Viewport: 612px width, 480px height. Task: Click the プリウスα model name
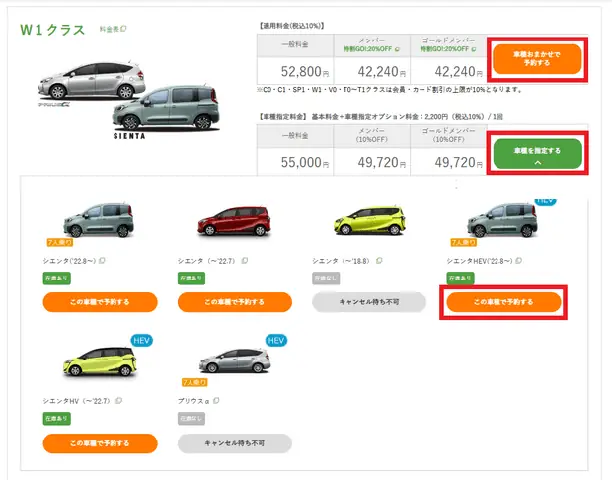coord(194,401)
